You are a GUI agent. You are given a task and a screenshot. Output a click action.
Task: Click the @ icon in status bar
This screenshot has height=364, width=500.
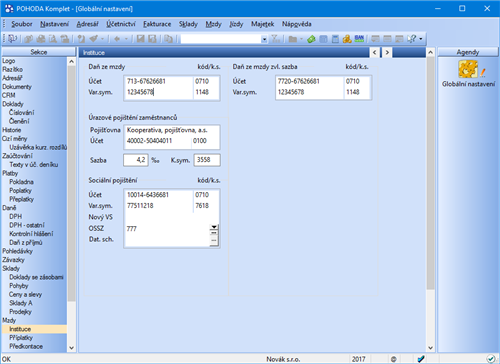[x=393, y=359]
